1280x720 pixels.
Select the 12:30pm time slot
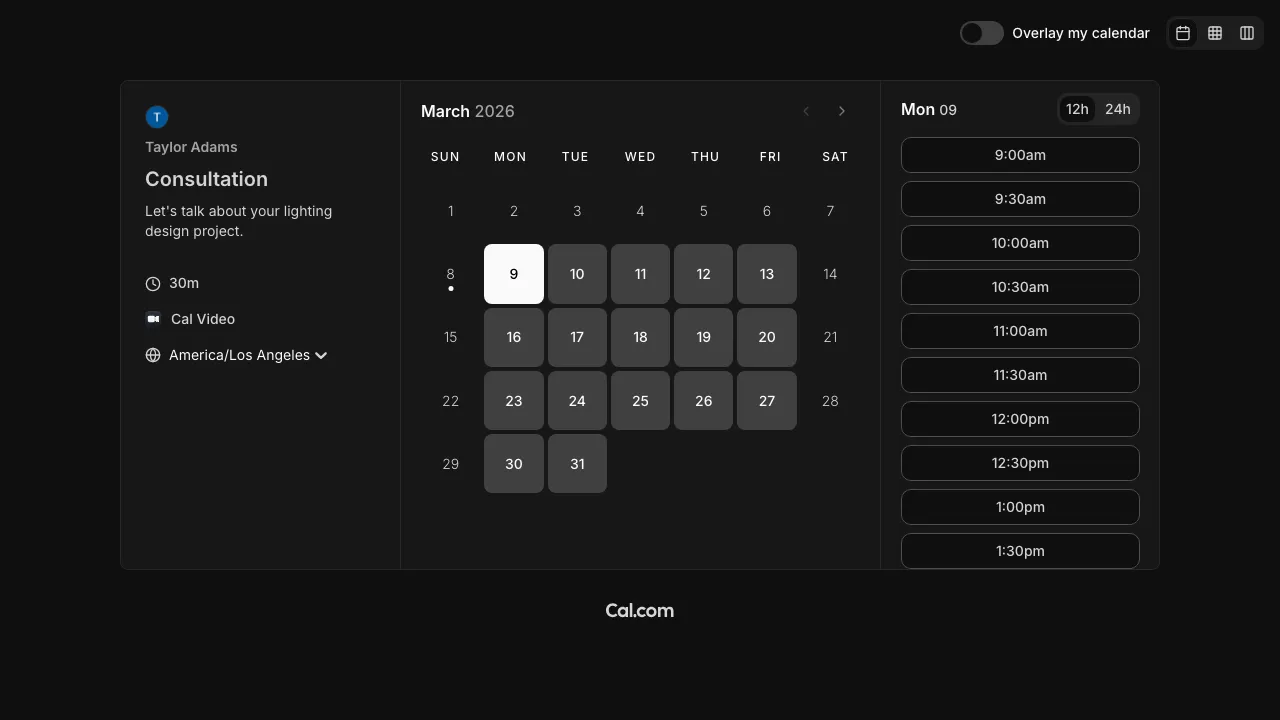tap(1020, 463)
